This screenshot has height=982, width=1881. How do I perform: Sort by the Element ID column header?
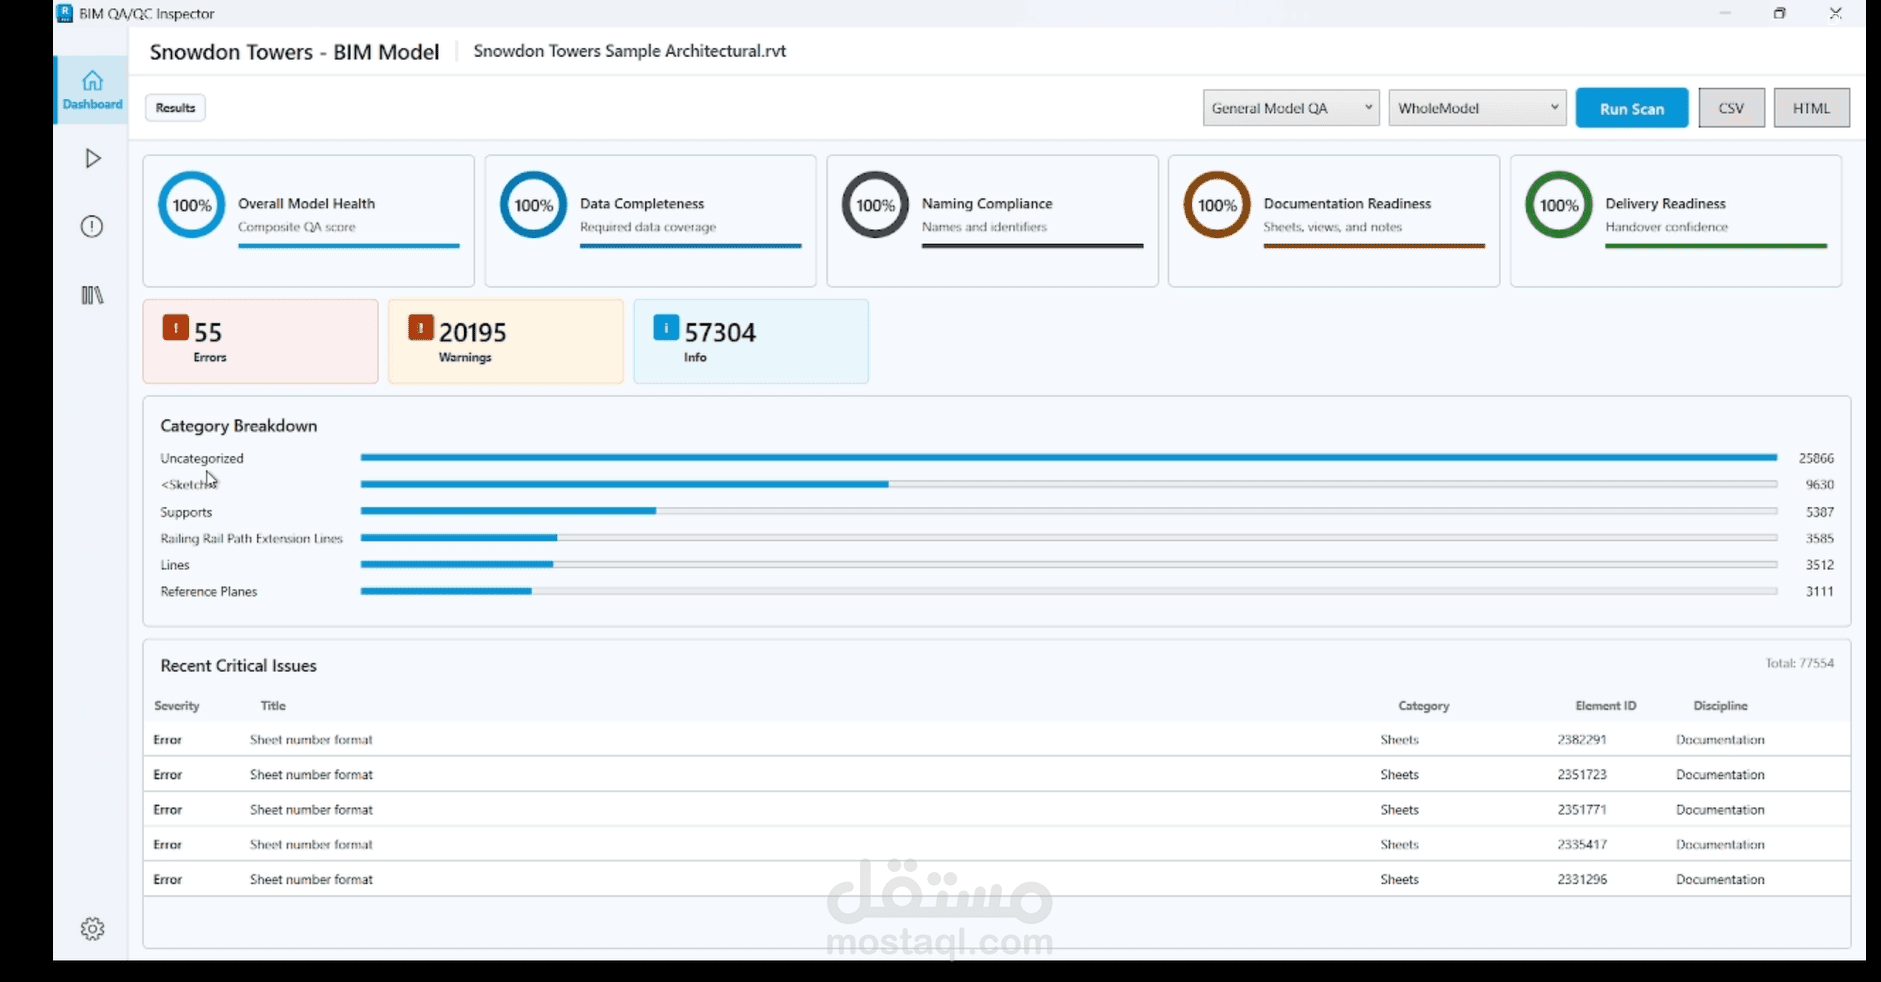[x=1606, y=706]
